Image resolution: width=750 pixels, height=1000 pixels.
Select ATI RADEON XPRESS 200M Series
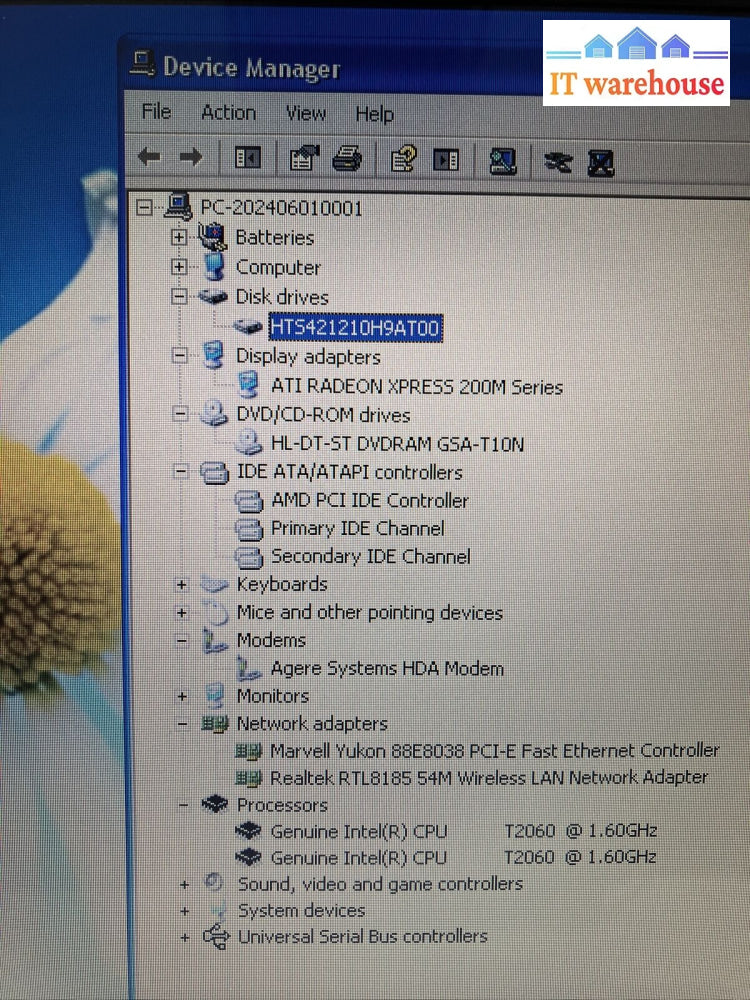coord(417,386)
